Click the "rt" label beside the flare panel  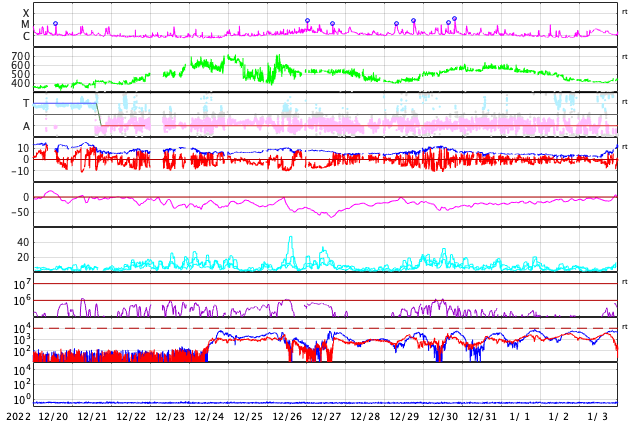pos(624,12)
